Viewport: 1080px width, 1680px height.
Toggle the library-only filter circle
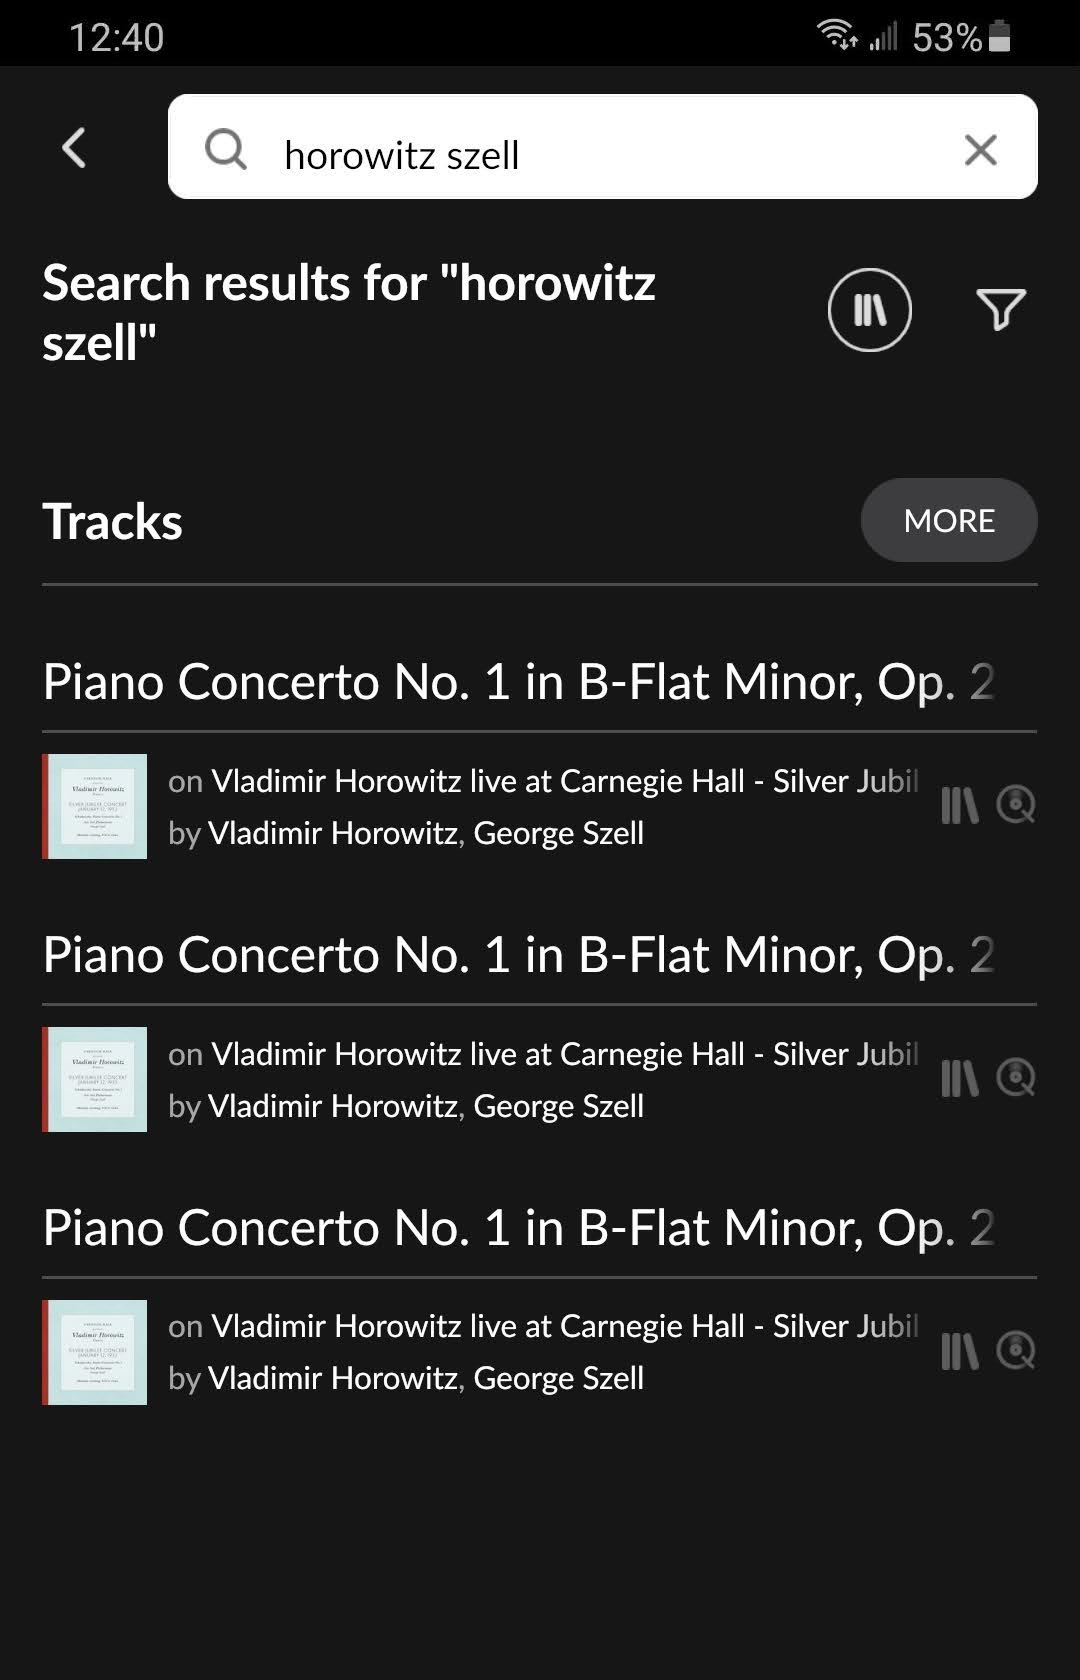pos(869,310)
